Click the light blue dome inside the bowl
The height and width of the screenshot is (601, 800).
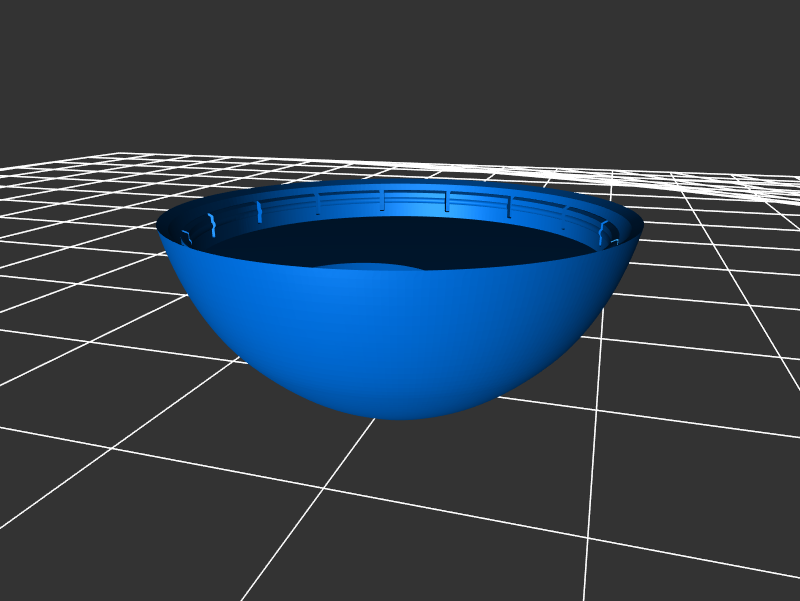(370, 267)
